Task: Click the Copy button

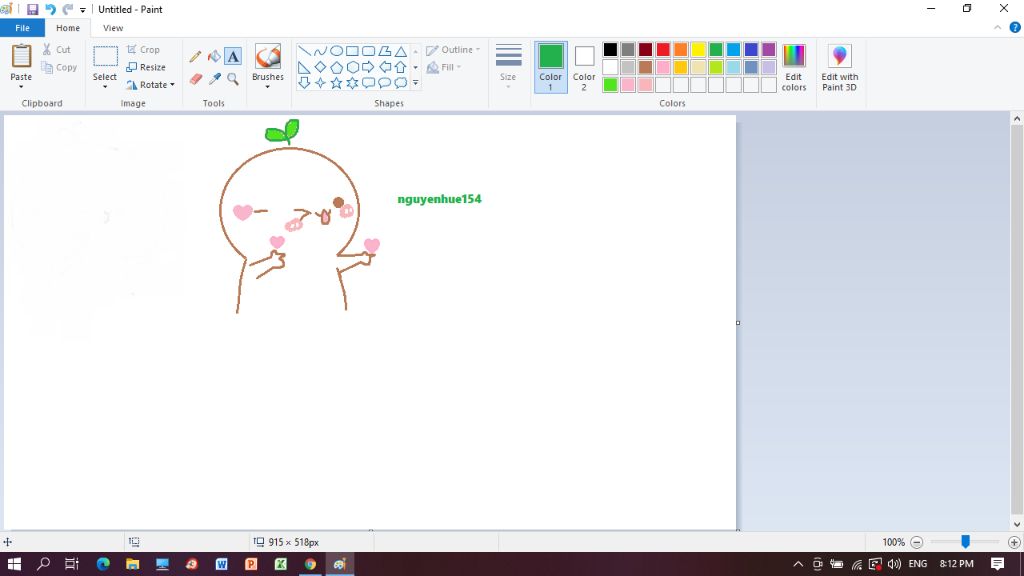Action: [59, 67]
